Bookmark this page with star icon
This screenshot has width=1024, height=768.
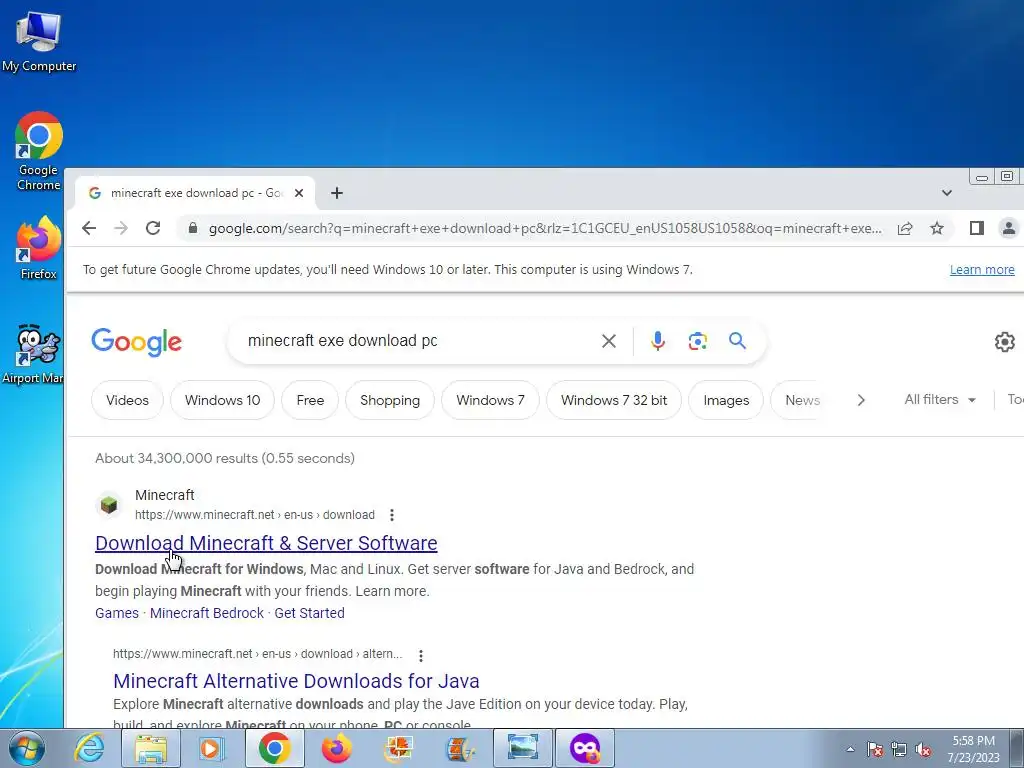pos(937,228)
